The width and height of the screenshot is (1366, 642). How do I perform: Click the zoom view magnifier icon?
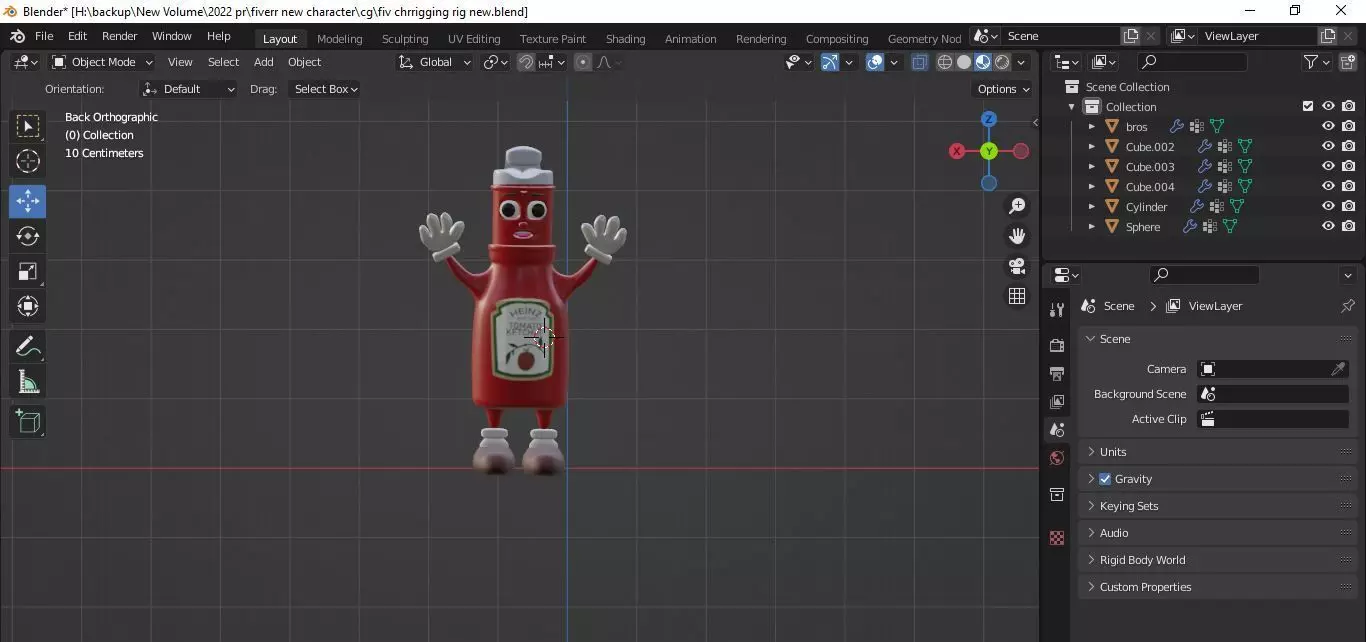click(1017, 206)
